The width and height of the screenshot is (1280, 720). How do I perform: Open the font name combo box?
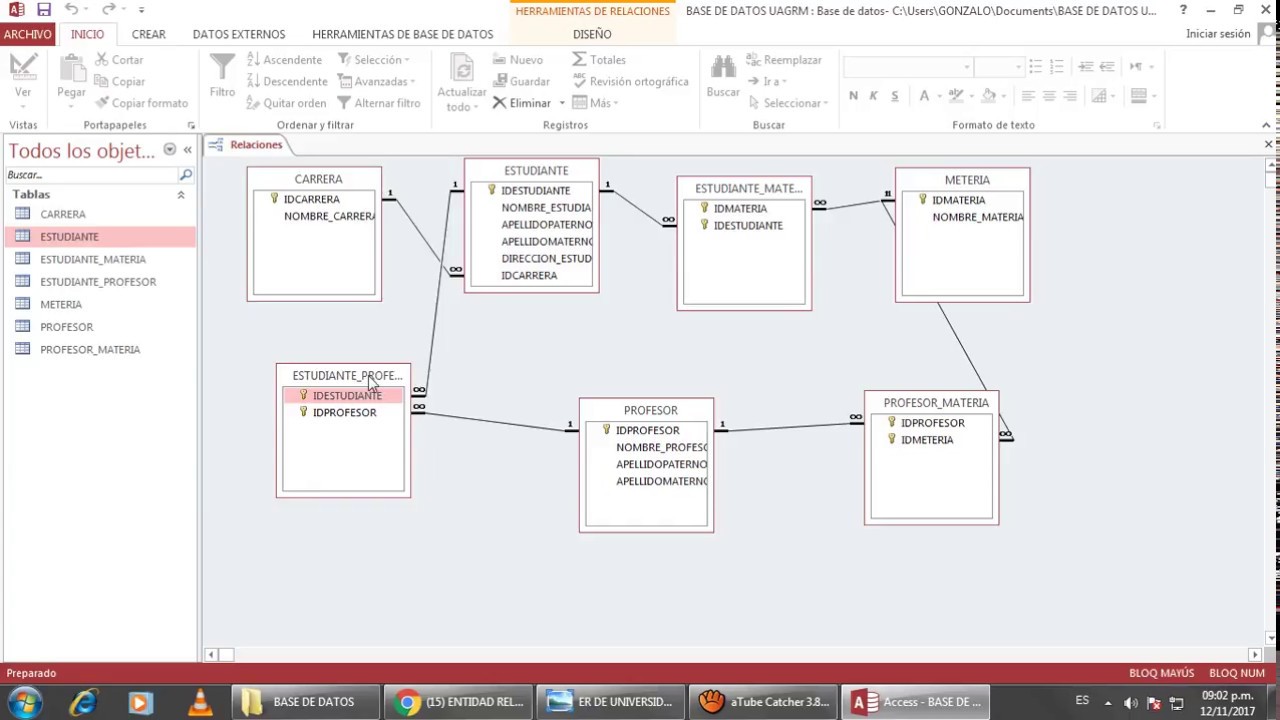[x=908, y=67]
